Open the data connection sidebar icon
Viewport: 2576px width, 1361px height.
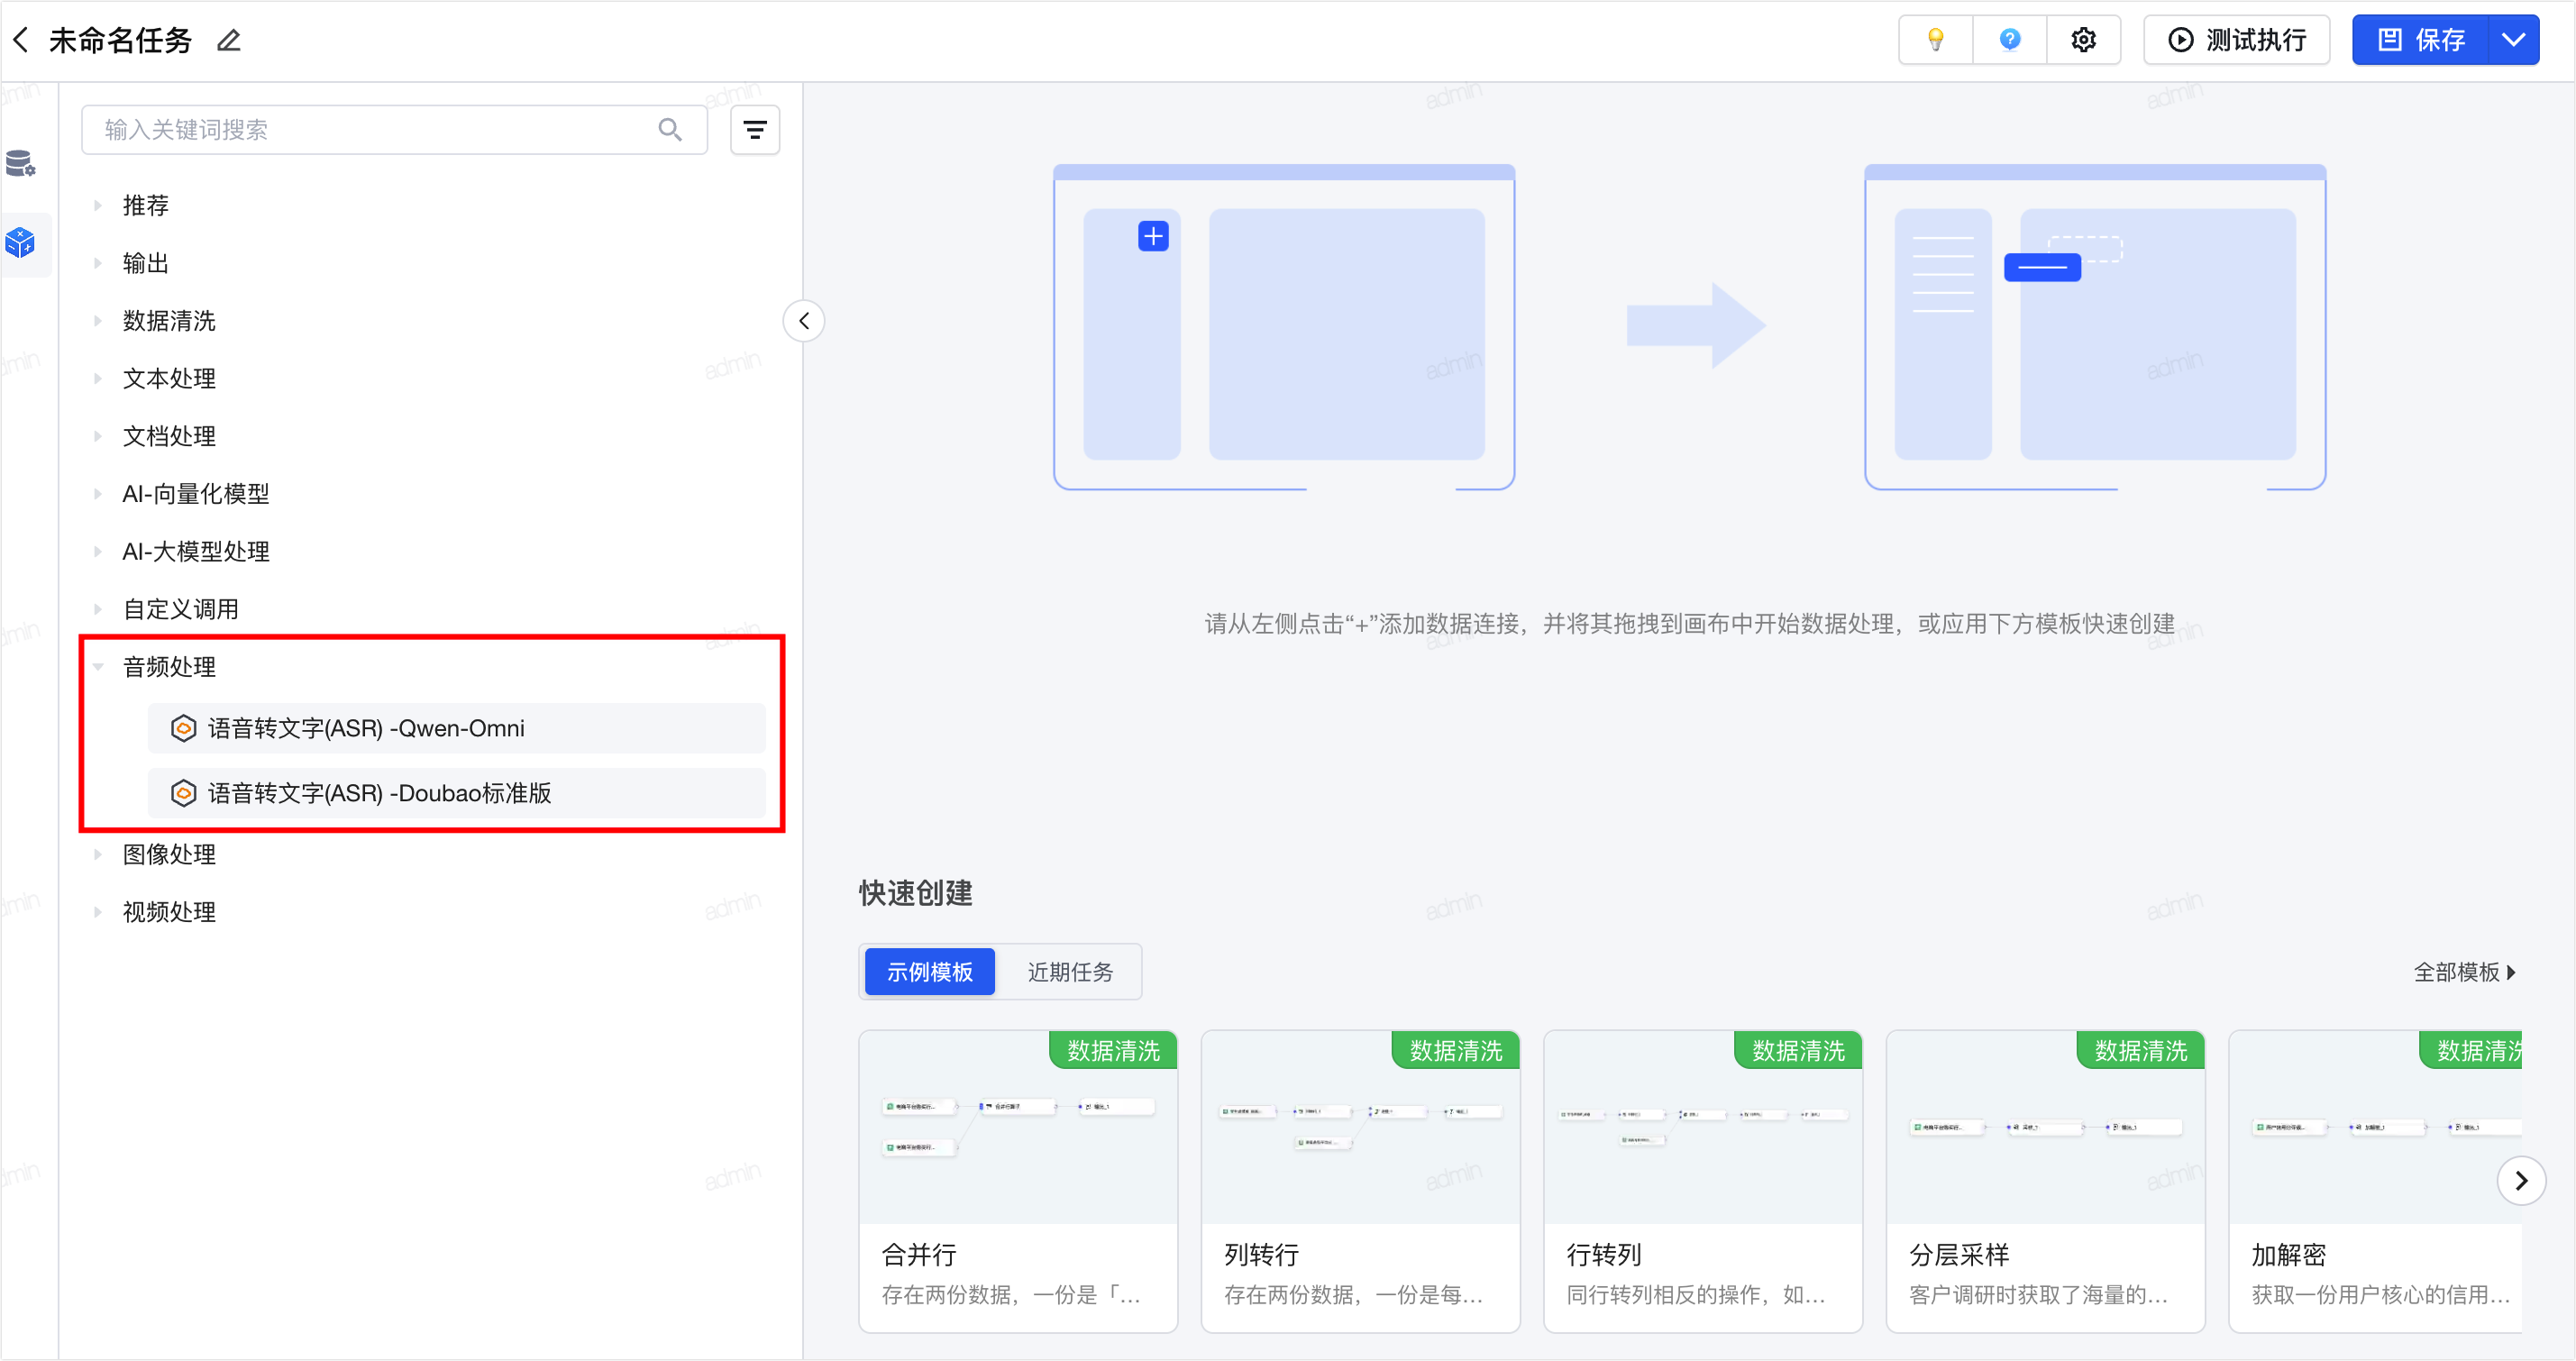[21, 163]
